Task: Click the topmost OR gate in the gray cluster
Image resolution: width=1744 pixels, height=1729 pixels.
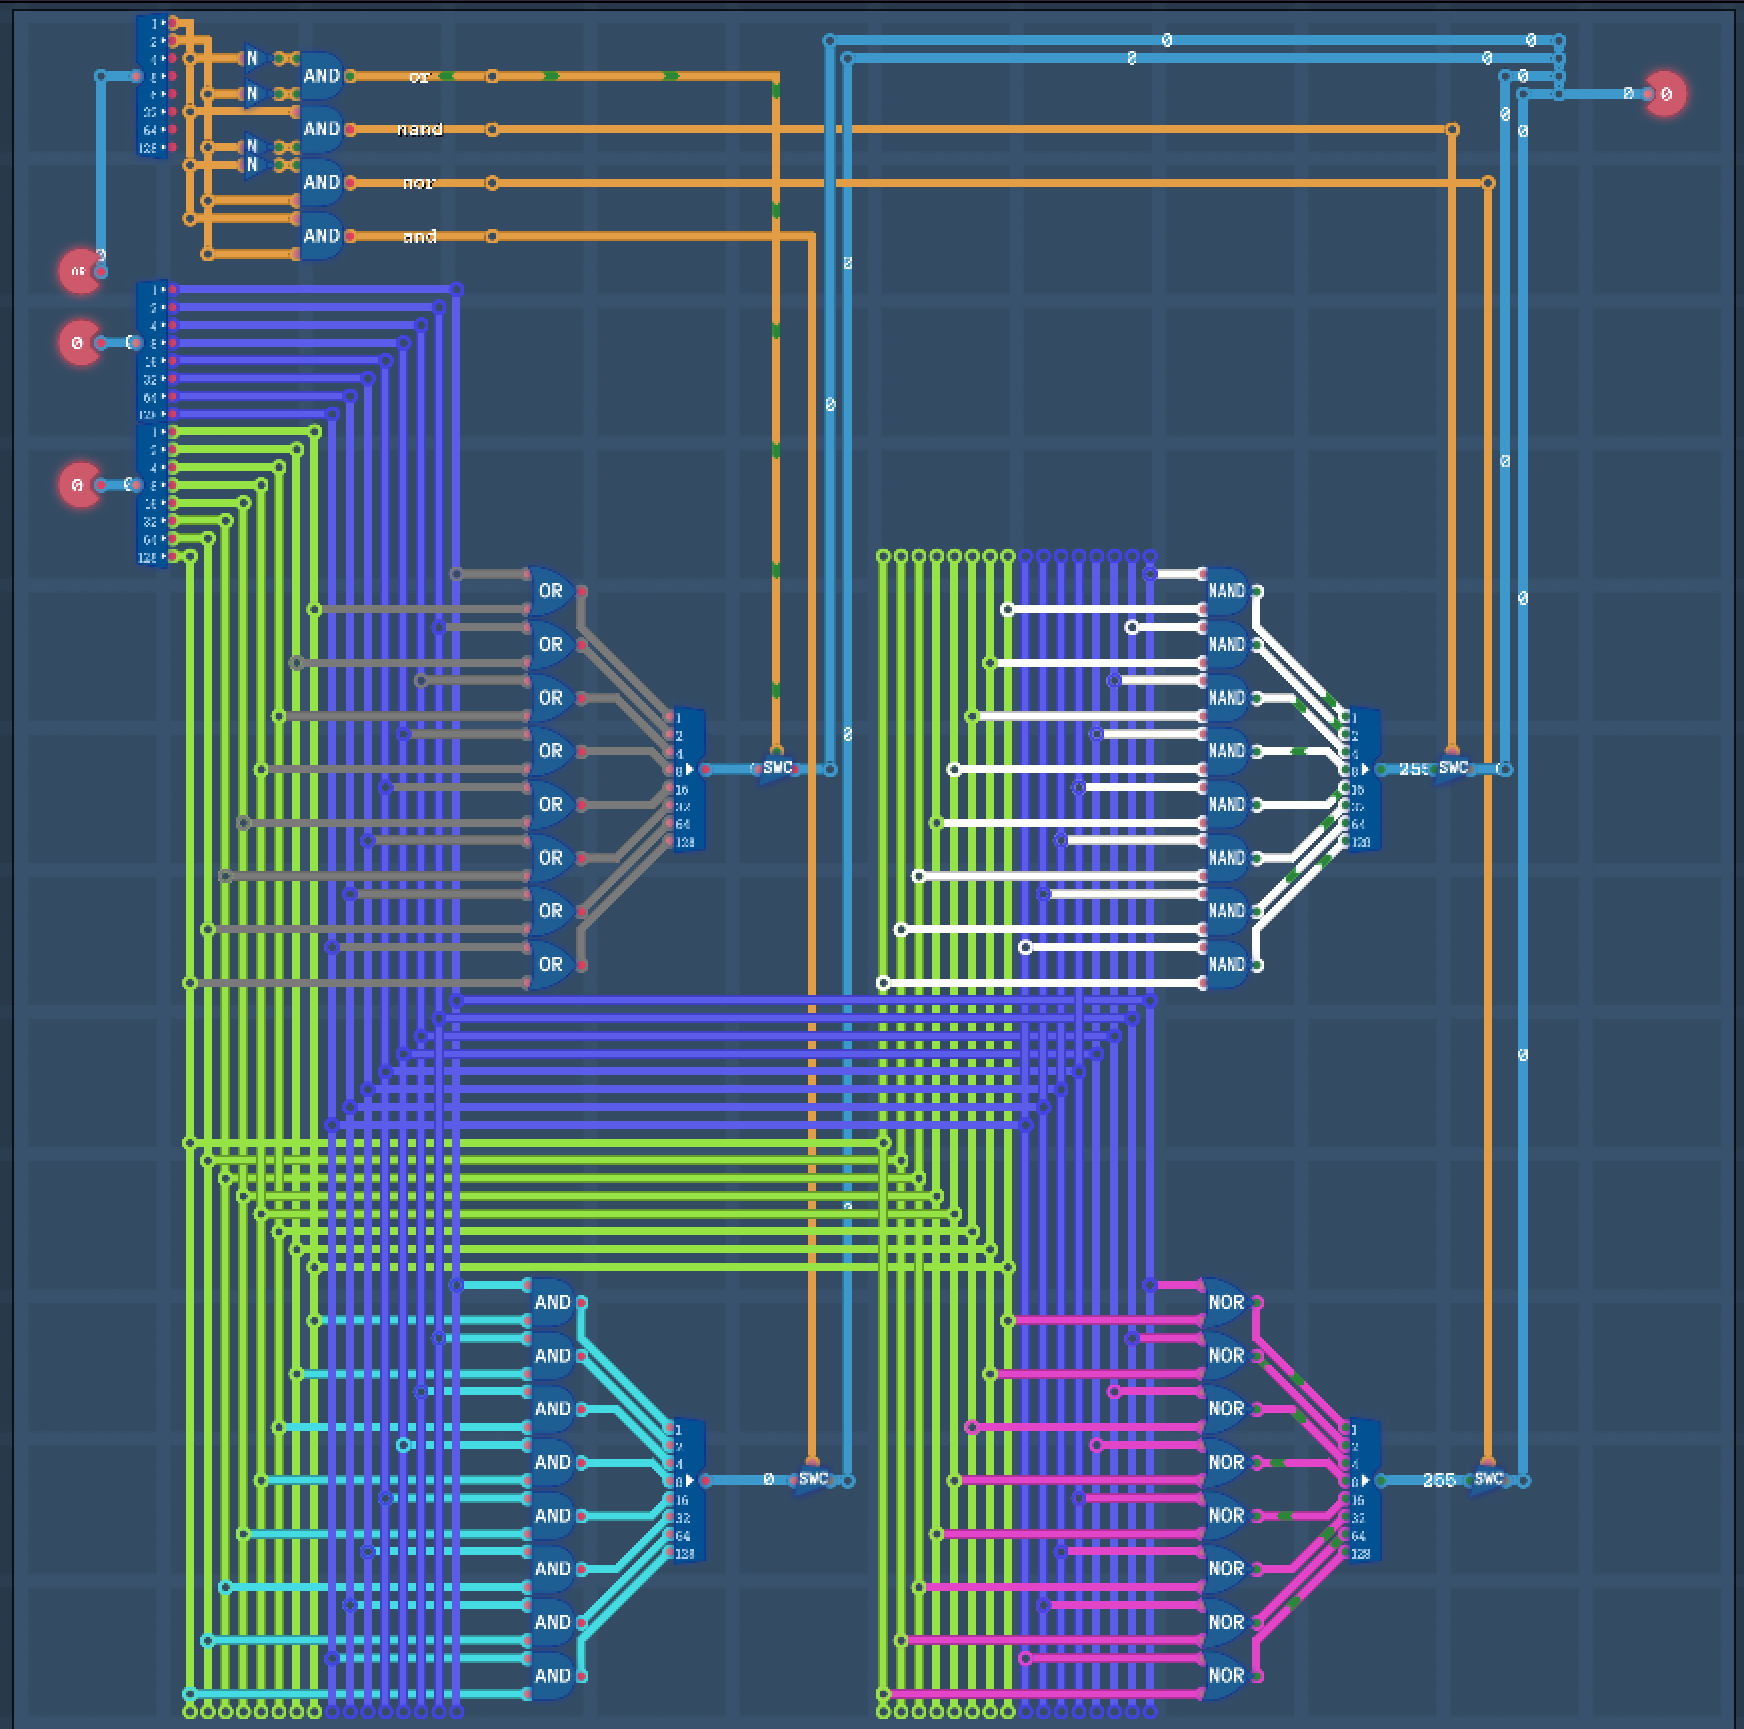Action: click(549, 591)
